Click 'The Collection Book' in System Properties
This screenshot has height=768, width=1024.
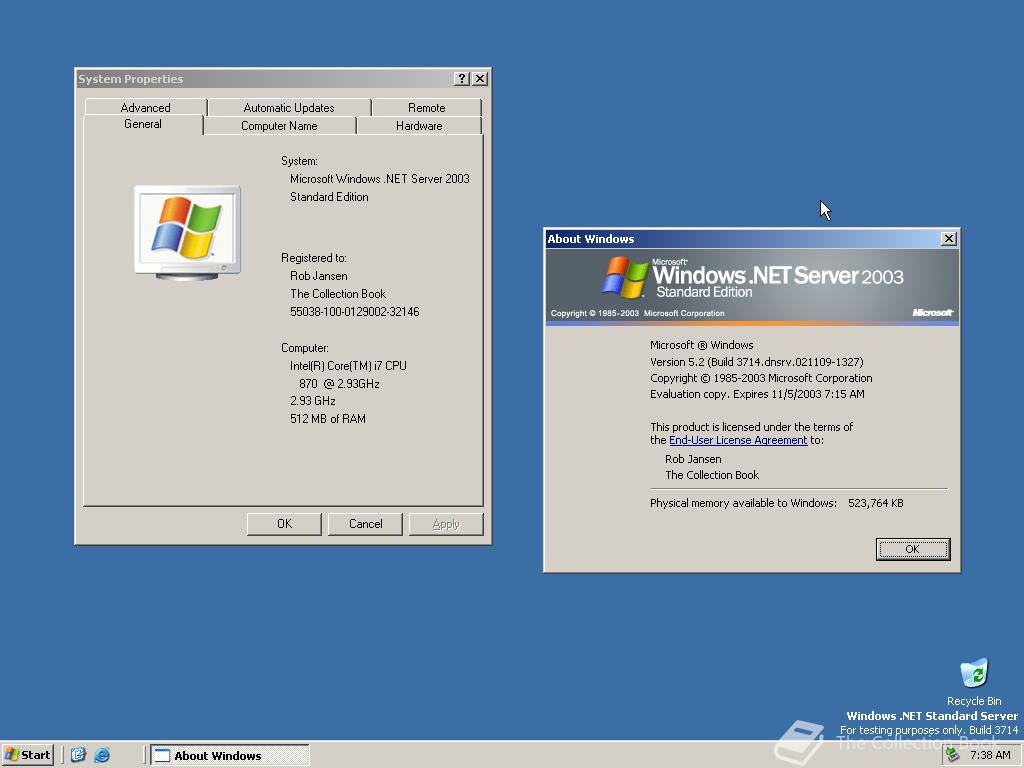(338, 294)
